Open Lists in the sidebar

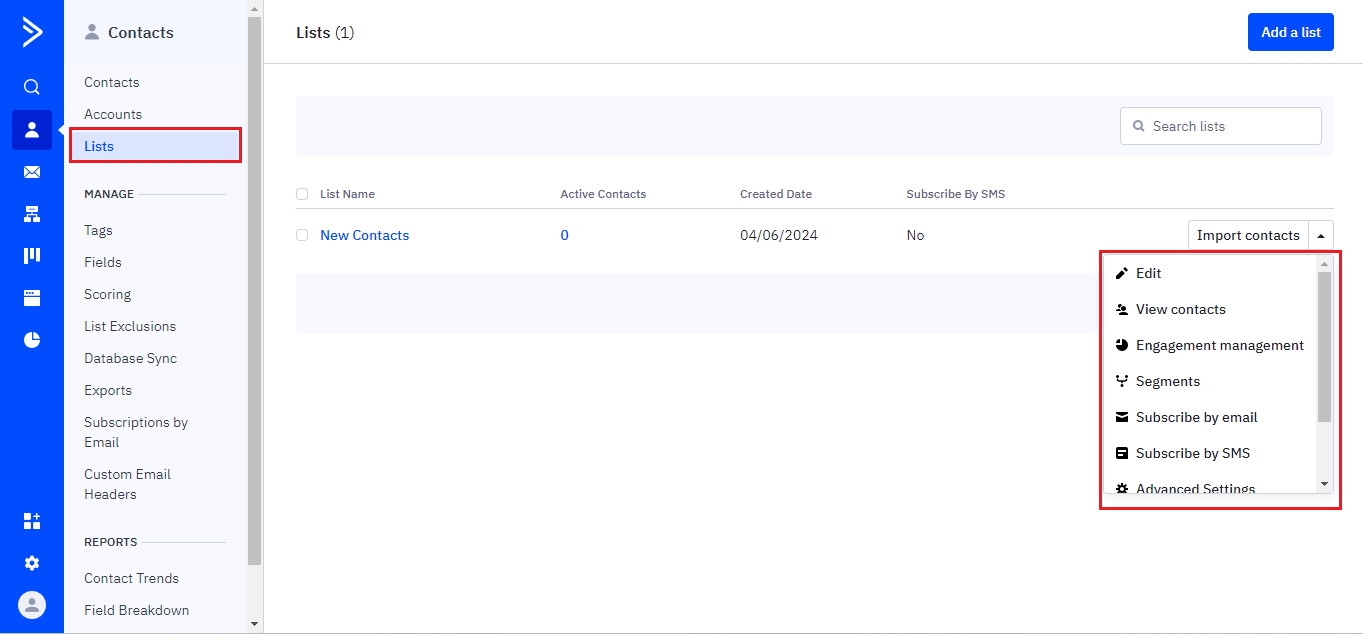[x=155, y=146]
